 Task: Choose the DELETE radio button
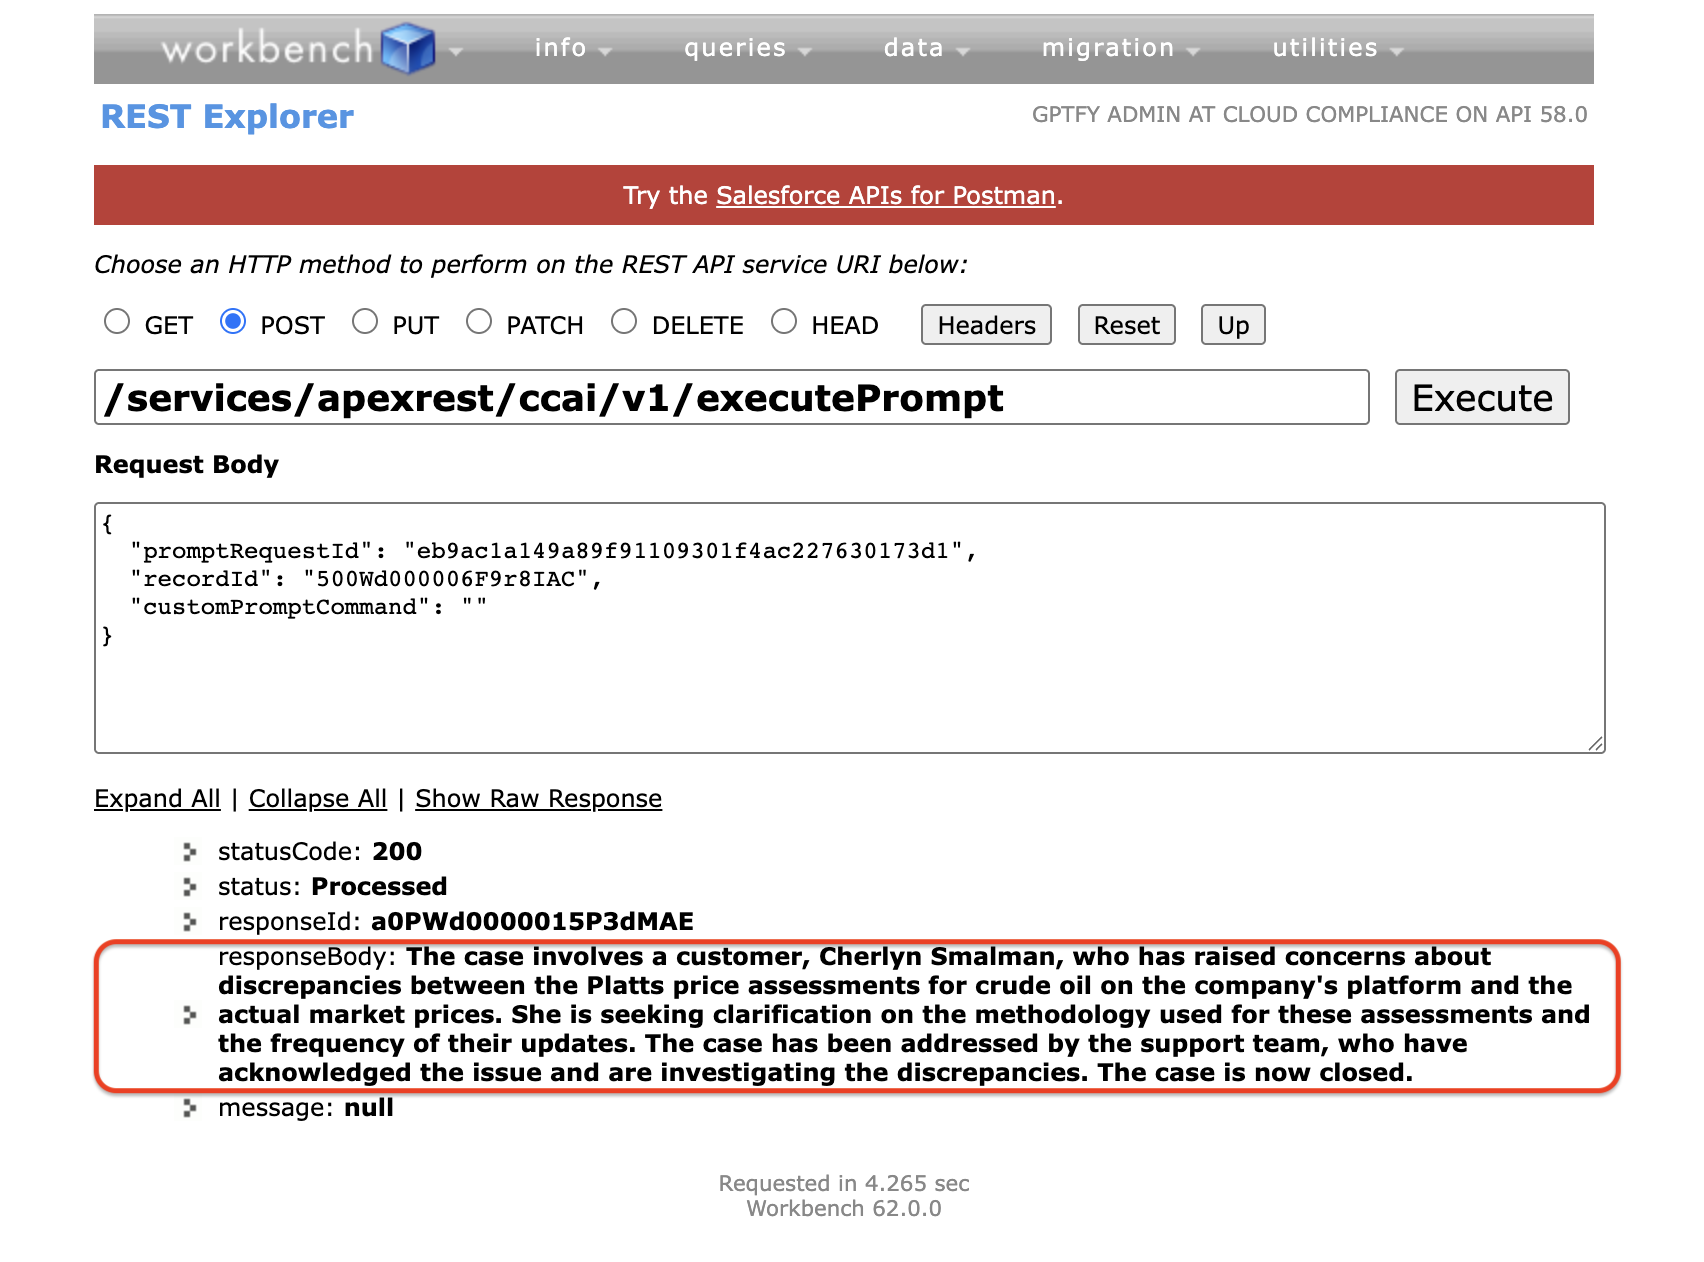624,322
